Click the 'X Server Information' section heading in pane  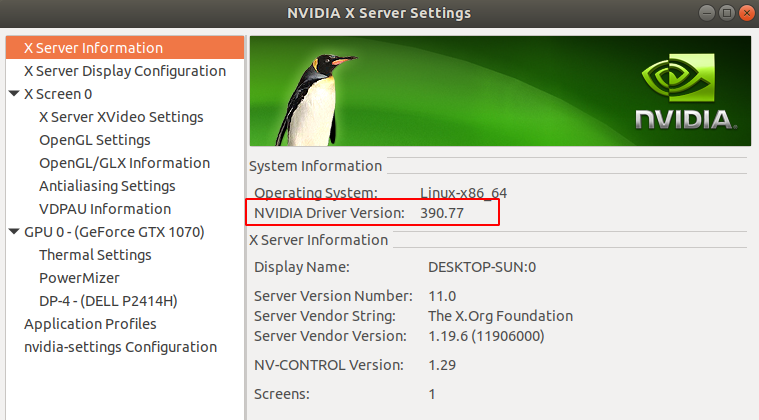pyautogui.click(x=319, y=240)
